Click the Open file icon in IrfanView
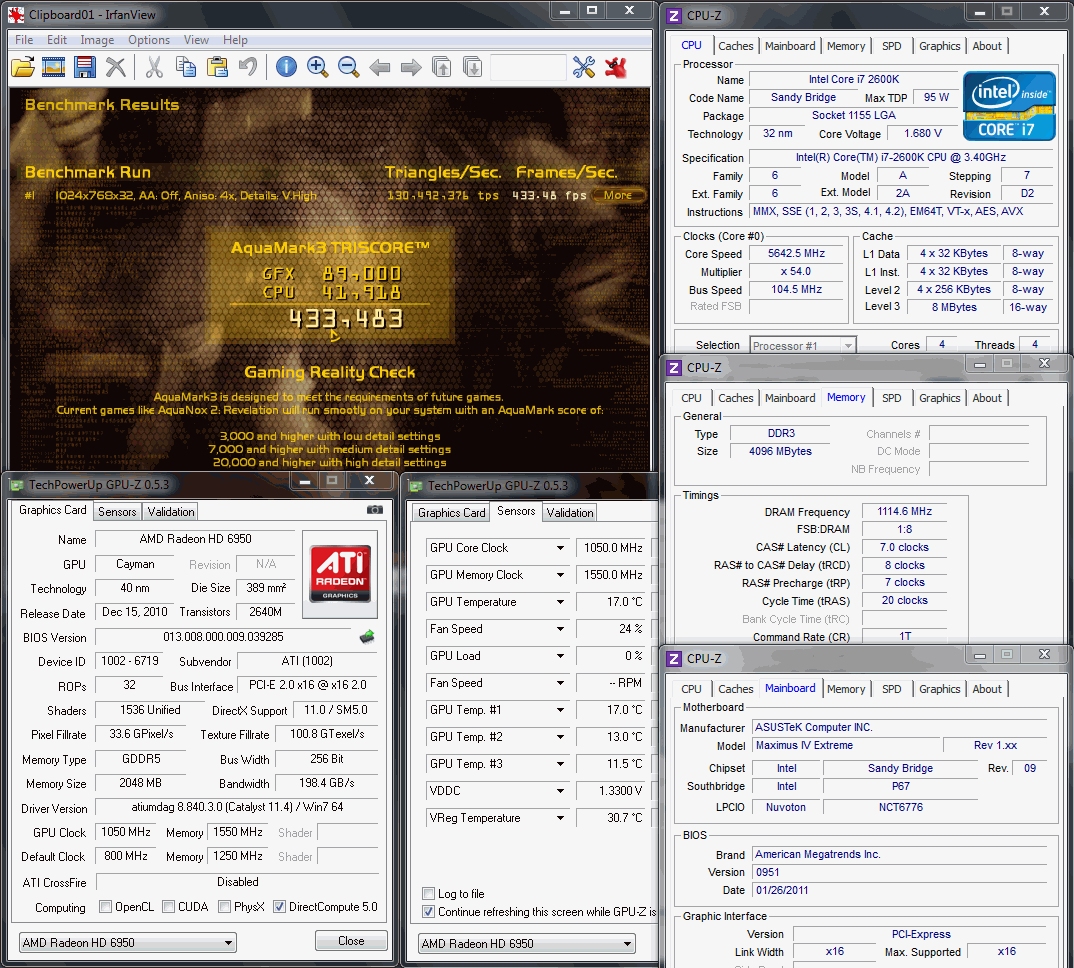Image resolution: width=1074 pixels, height=968 pixels. (x=23, y=67)
